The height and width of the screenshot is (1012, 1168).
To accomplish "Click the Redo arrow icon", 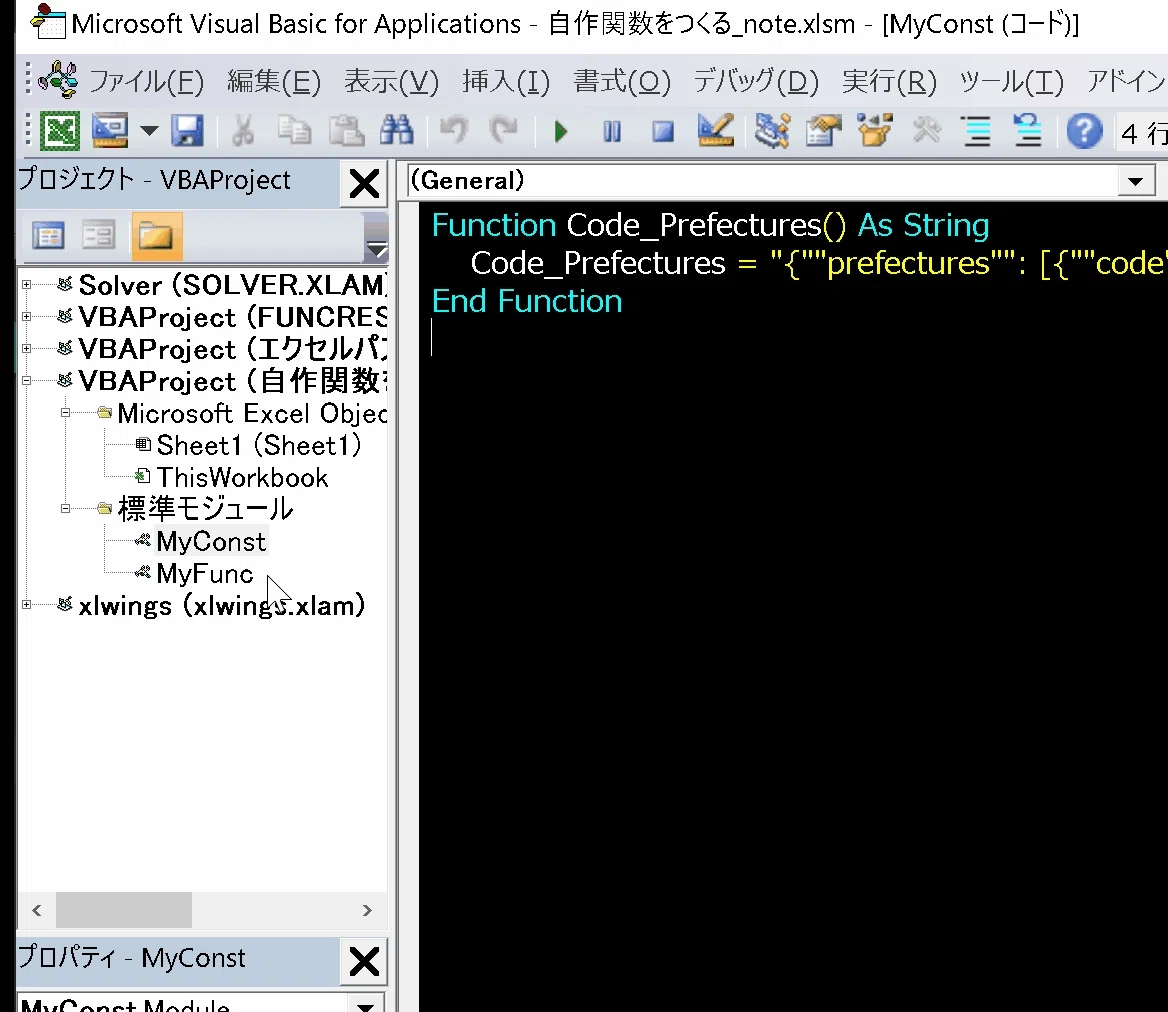I will point(504,132).
